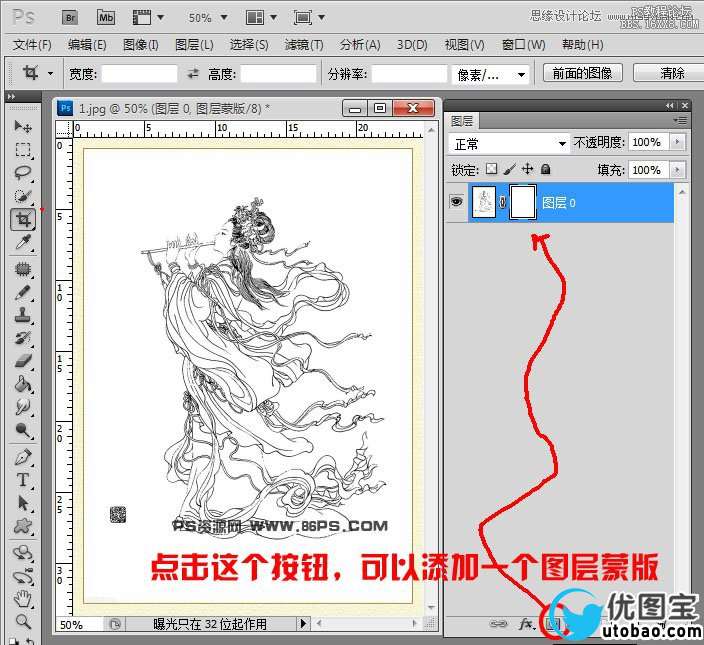Open the Layers panel options menu icon
Viewport: 704px width, 645px height.
681,120
